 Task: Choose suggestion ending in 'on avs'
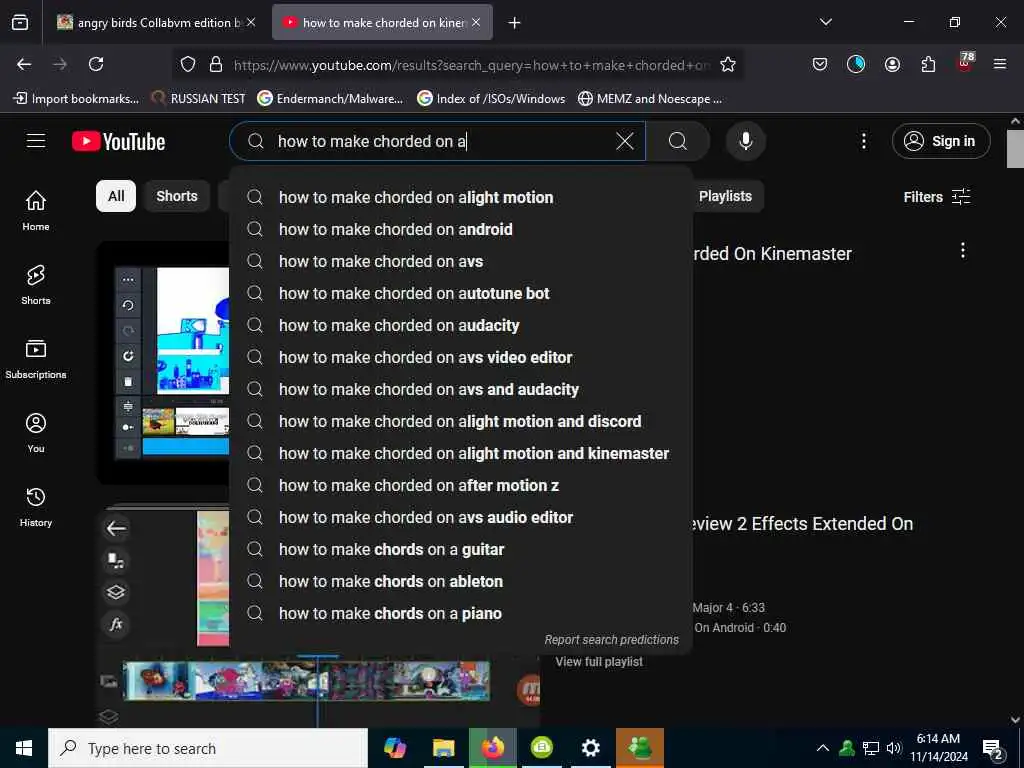click(x=461, y=261)
